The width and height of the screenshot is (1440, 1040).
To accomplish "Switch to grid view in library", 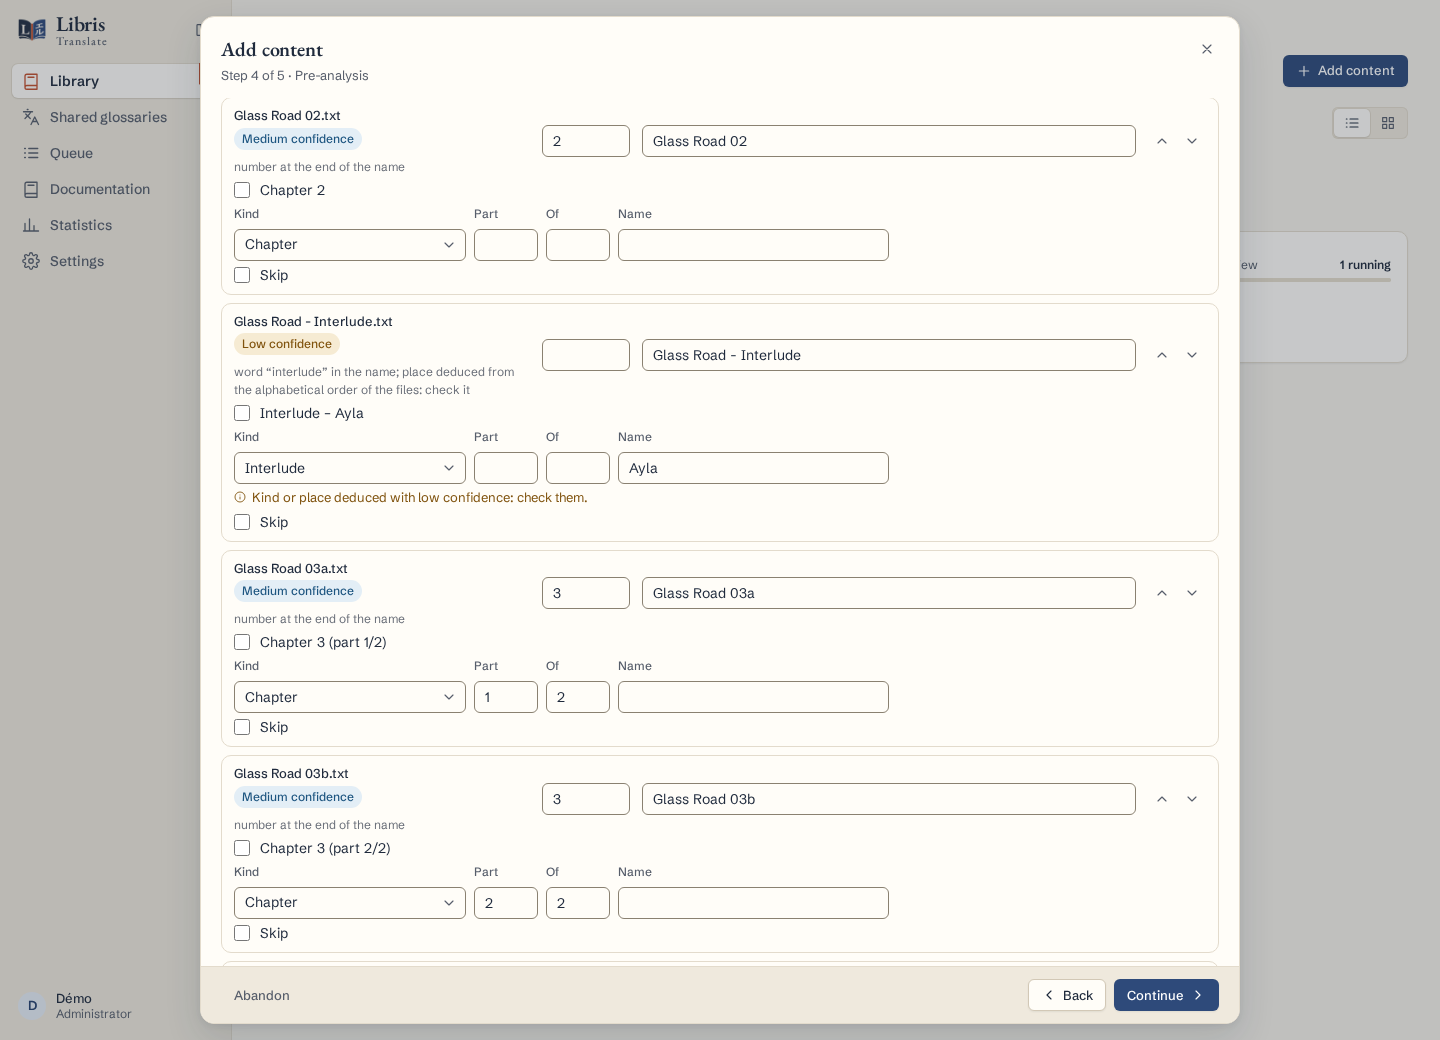I will click(1388, 123).
